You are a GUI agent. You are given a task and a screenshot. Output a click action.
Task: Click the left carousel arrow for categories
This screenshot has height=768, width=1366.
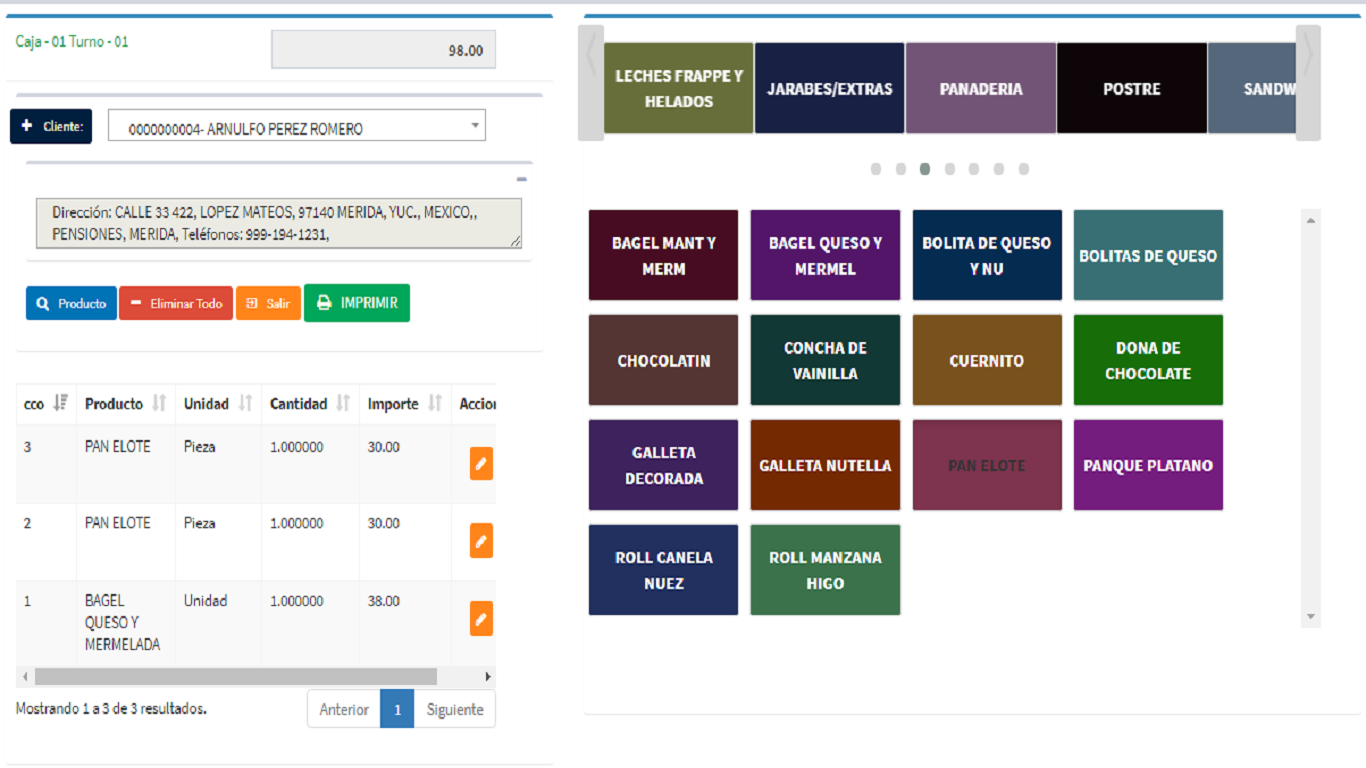pyautogui.click(x=591, y=83)
